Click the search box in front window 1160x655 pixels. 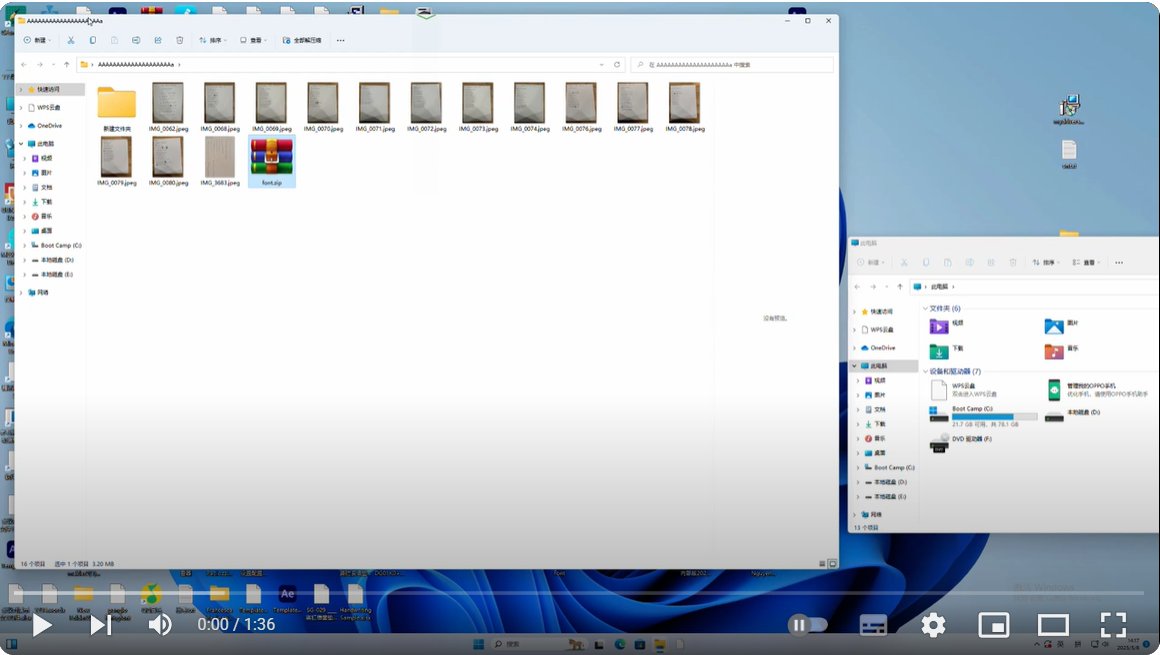pos(732,64)
